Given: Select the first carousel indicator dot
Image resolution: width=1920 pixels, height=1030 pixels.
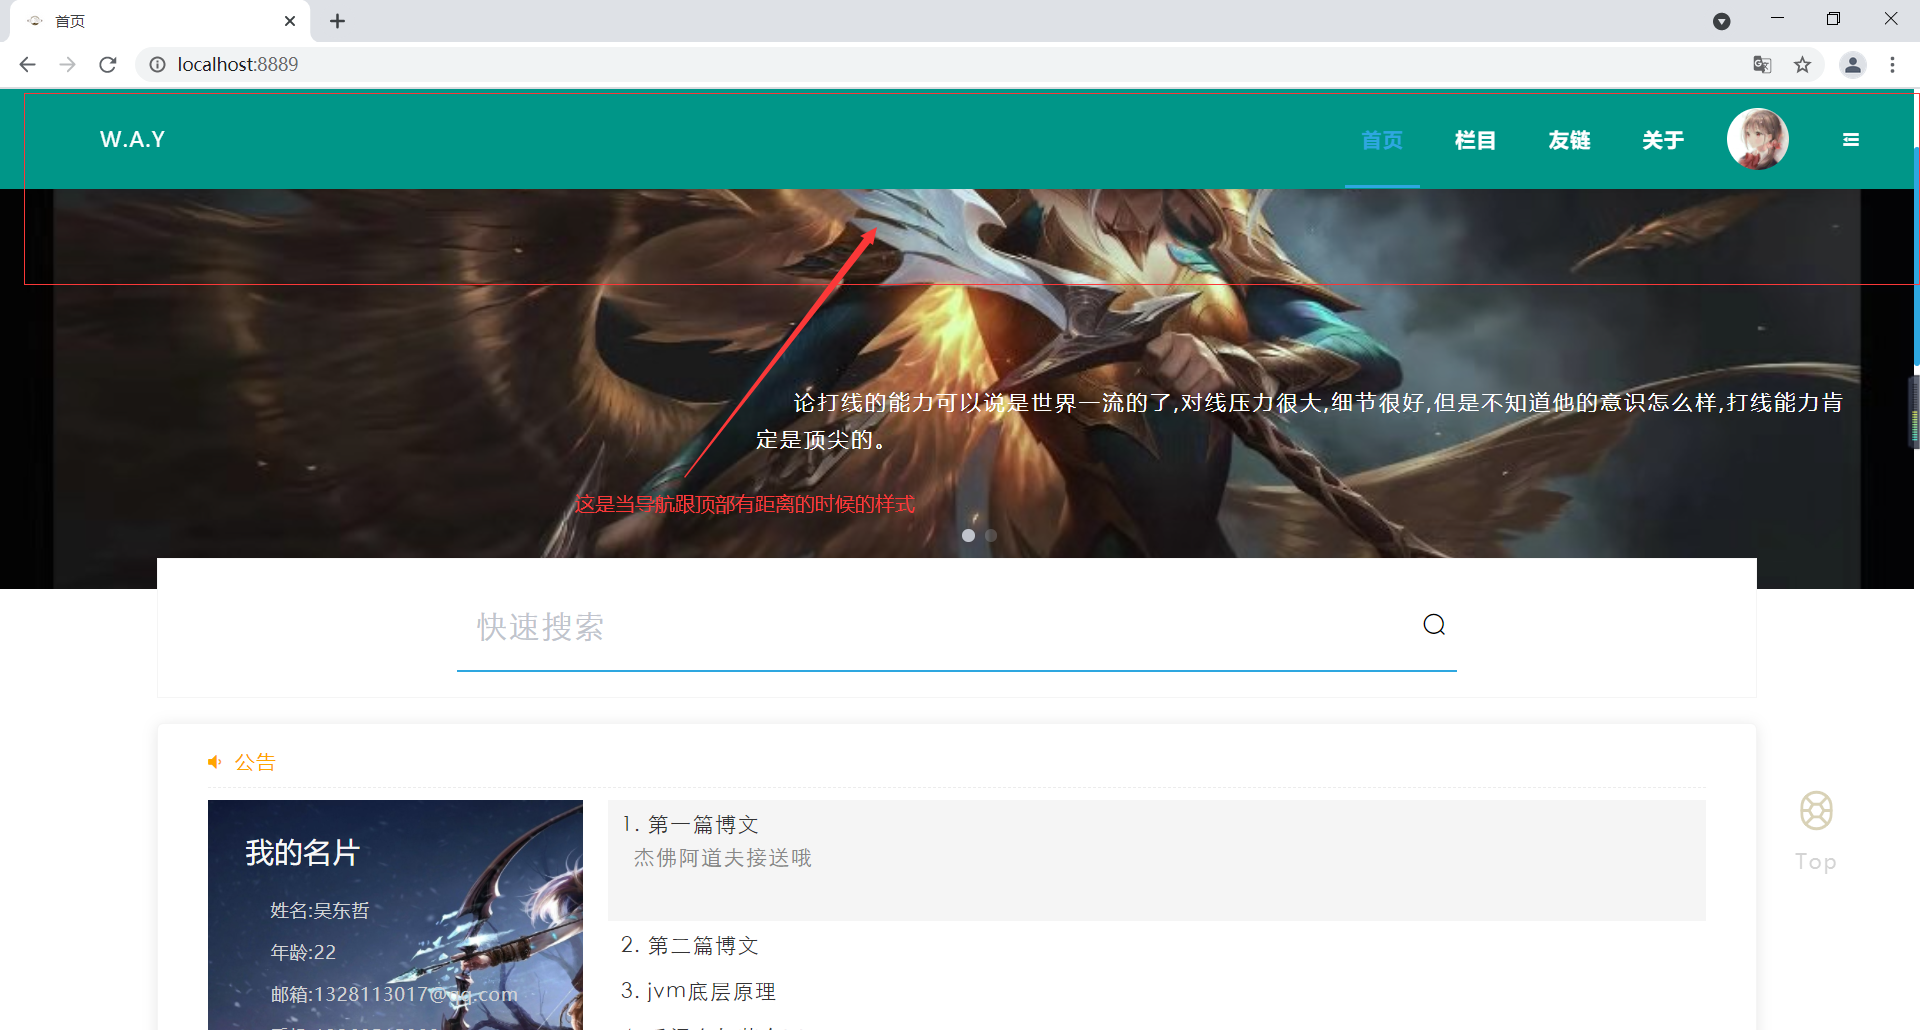Looking at the screenshot, I should point(968,535).
